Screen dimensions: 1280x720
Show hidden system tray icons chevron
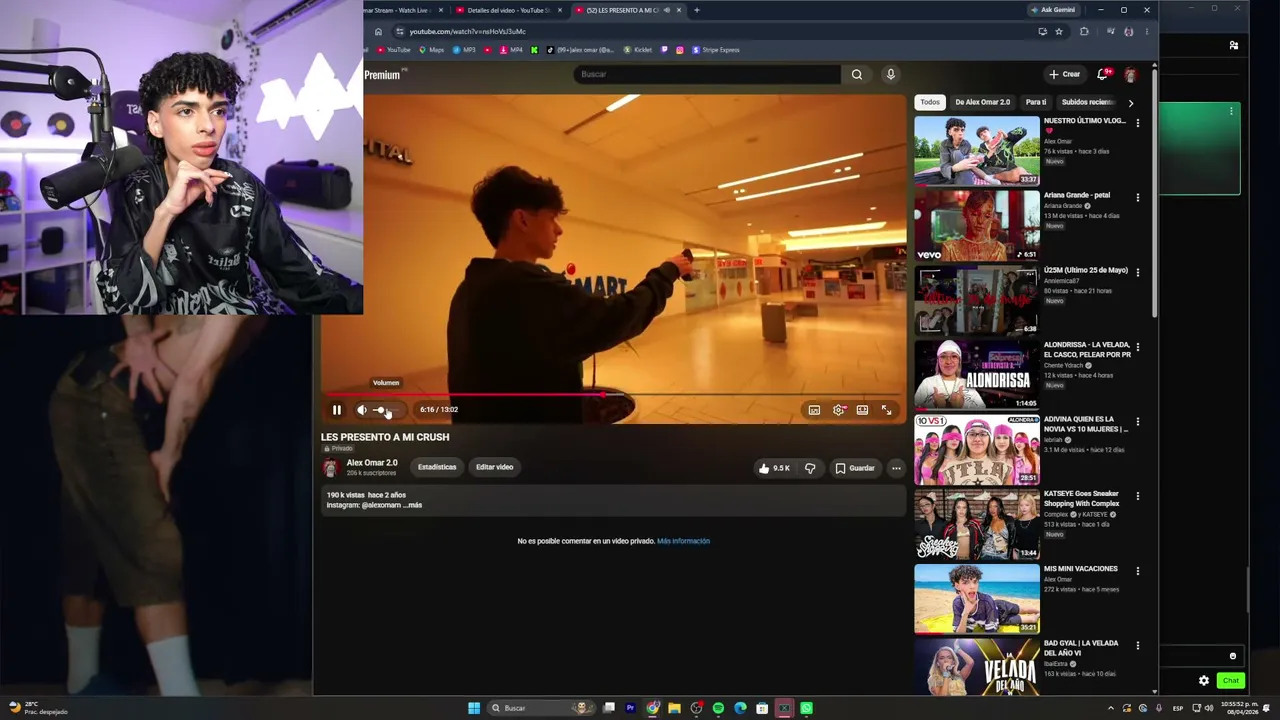[1110, 708]
